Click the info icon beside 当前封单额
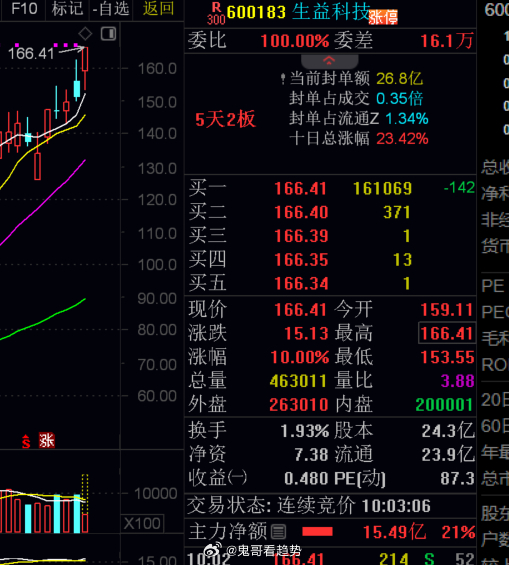The width and height of the screenshot is (509, 565). click(x=283, y=79)
